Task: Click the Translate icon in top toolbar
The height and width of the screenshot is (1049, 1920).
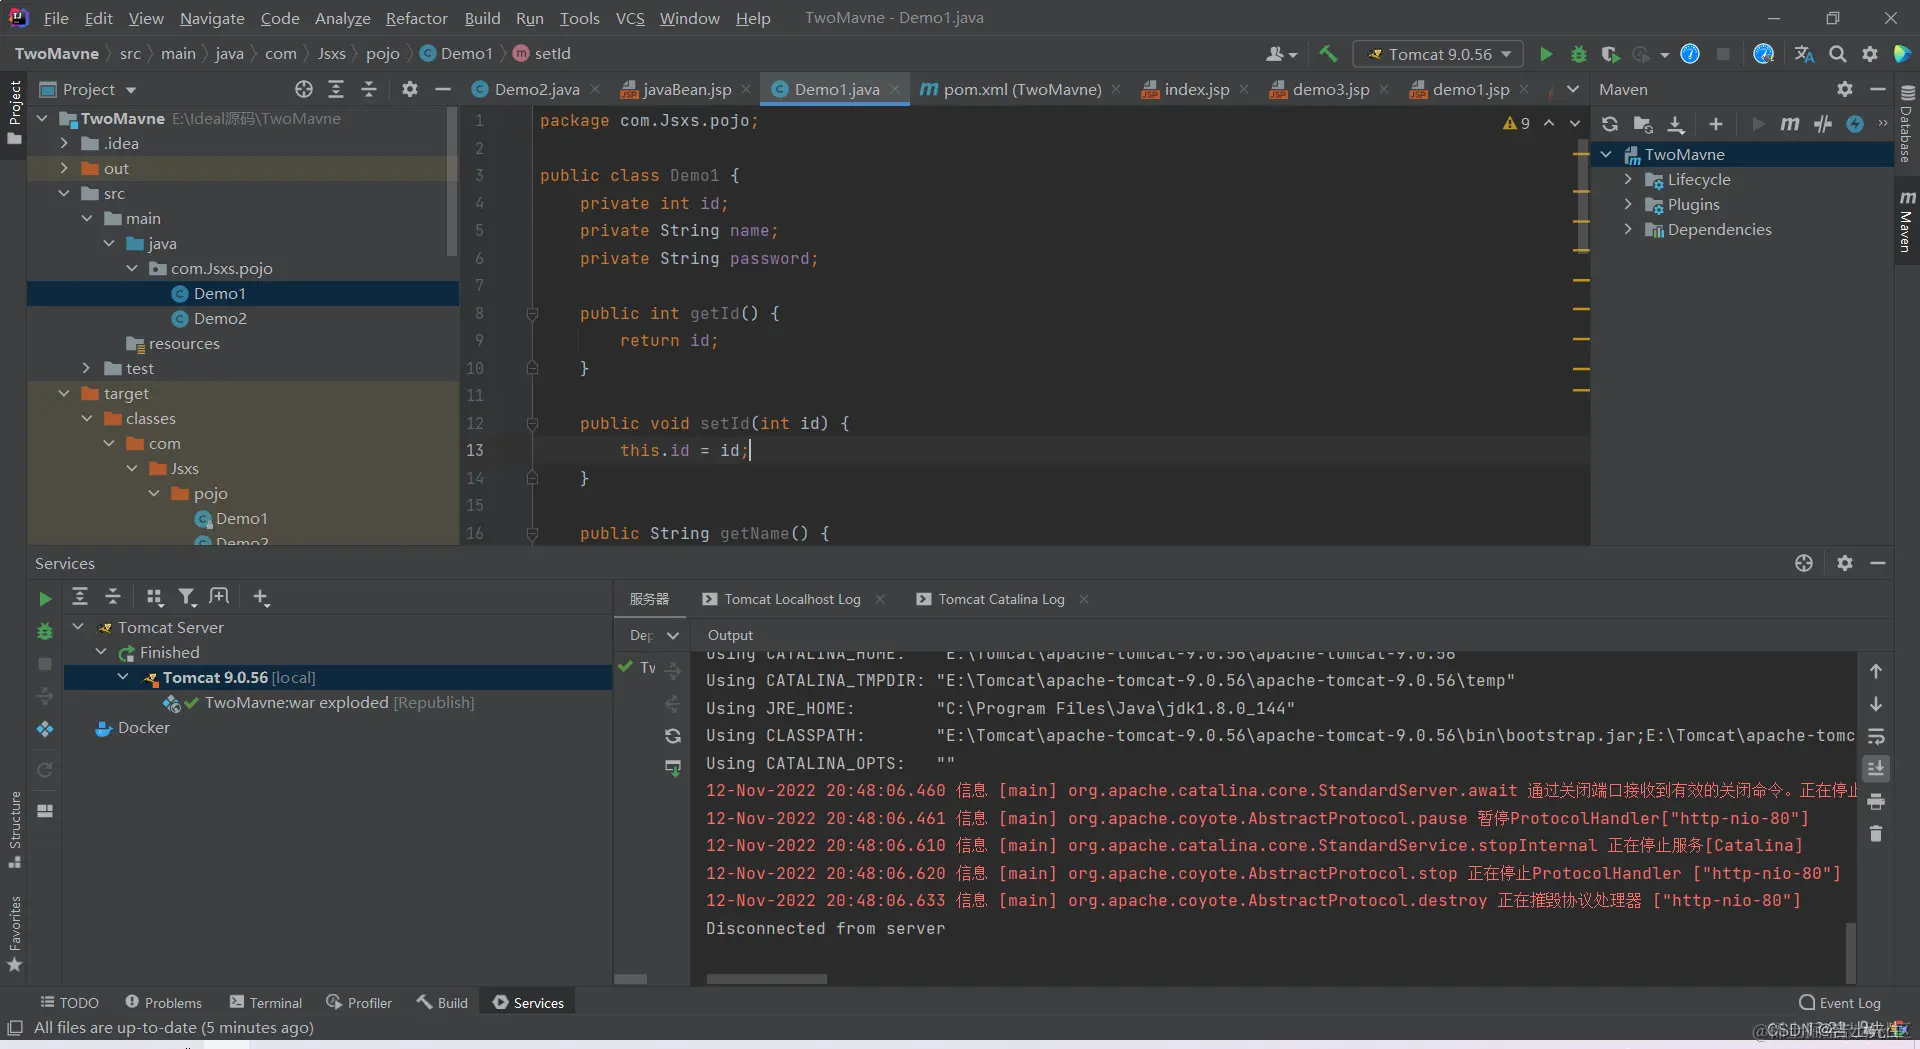Action: 1804,54
